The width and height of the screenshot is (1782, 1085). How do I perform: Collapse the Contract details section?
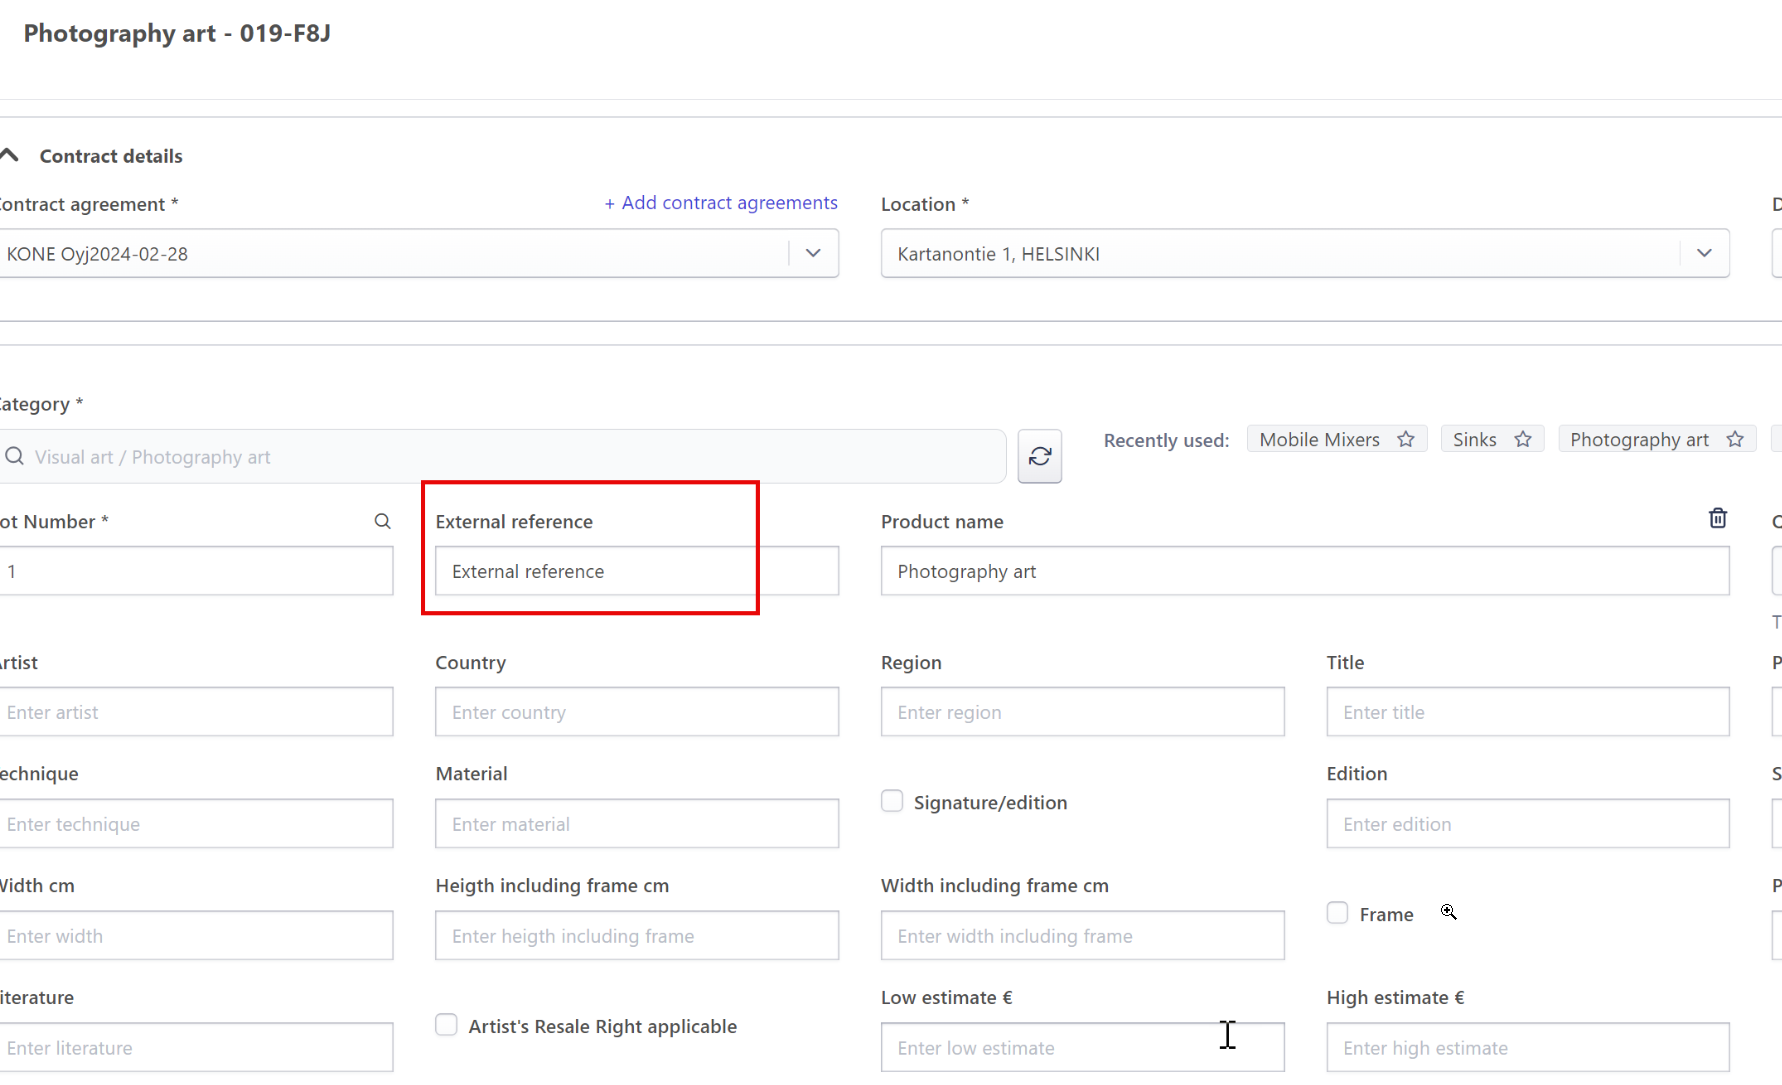[11, 155]
